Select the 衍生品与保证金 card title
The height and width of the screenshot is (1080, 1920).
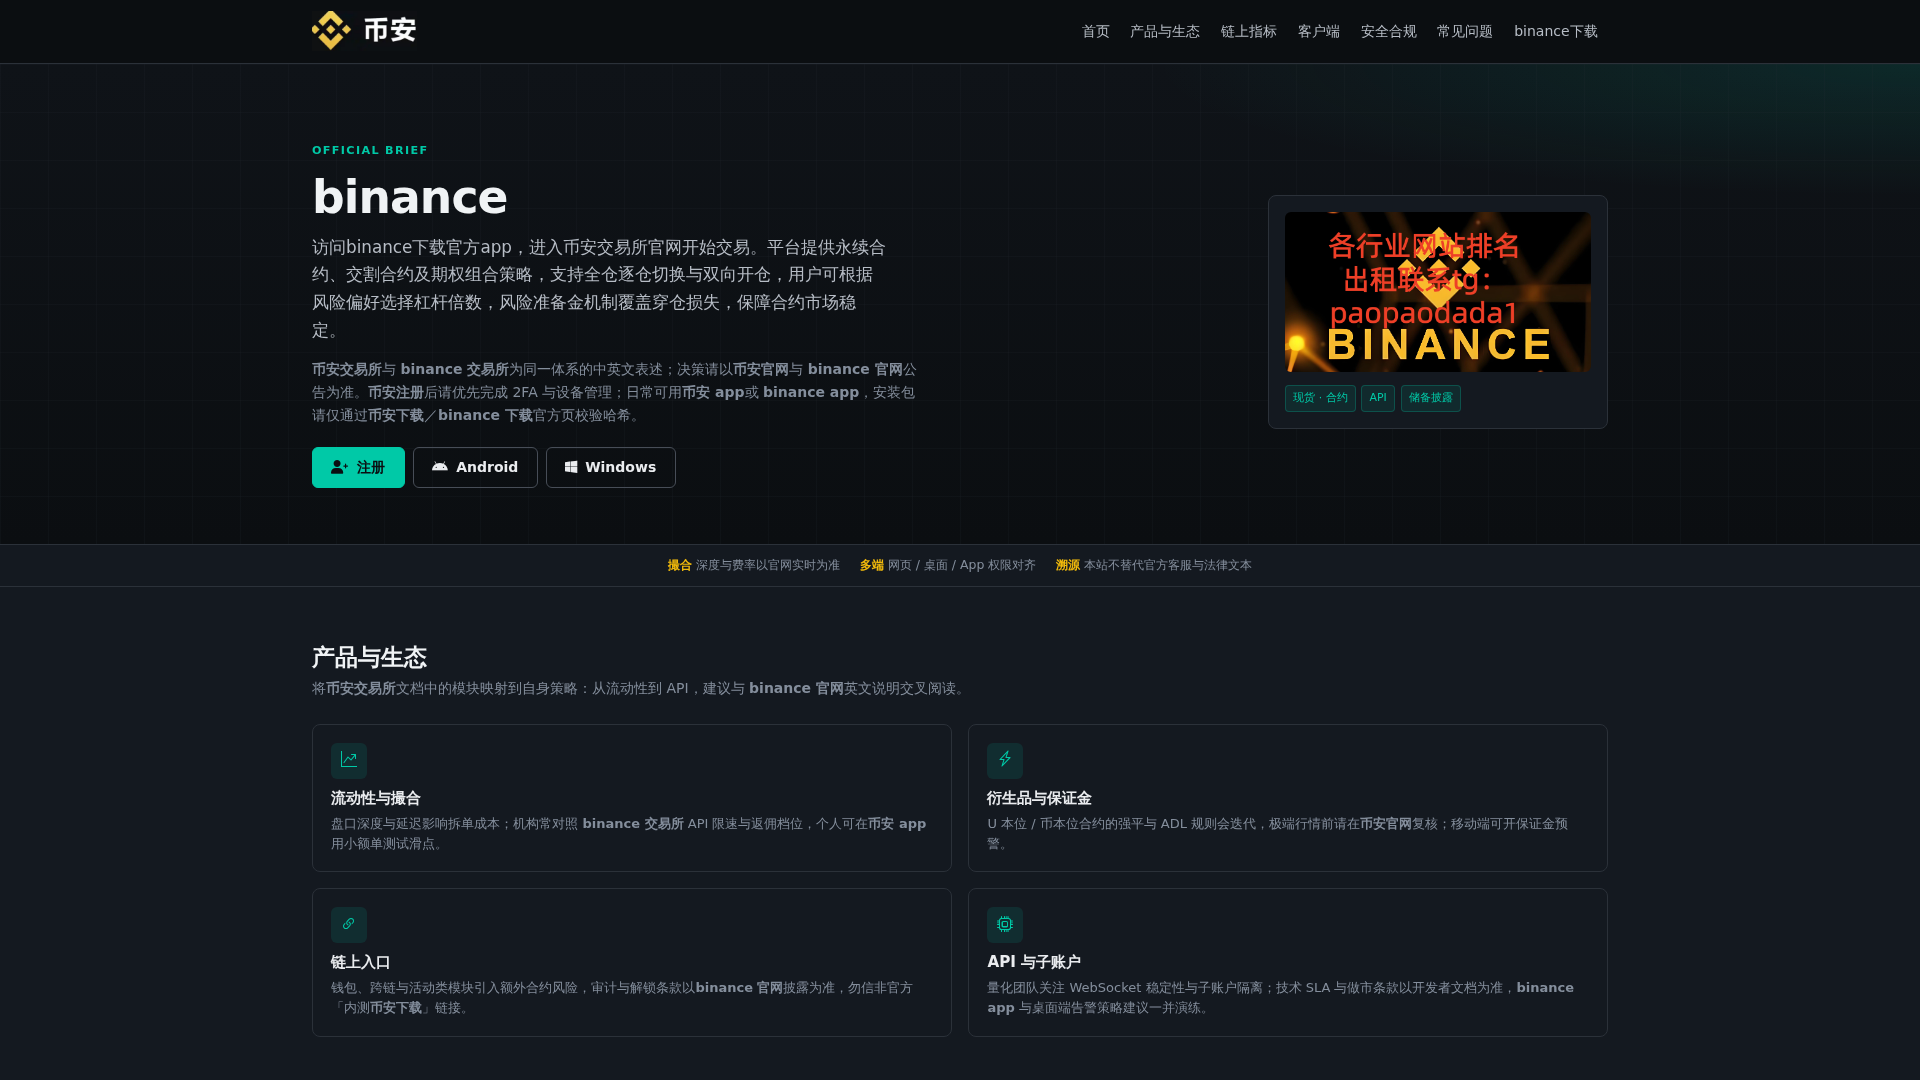coord(1039,798)
